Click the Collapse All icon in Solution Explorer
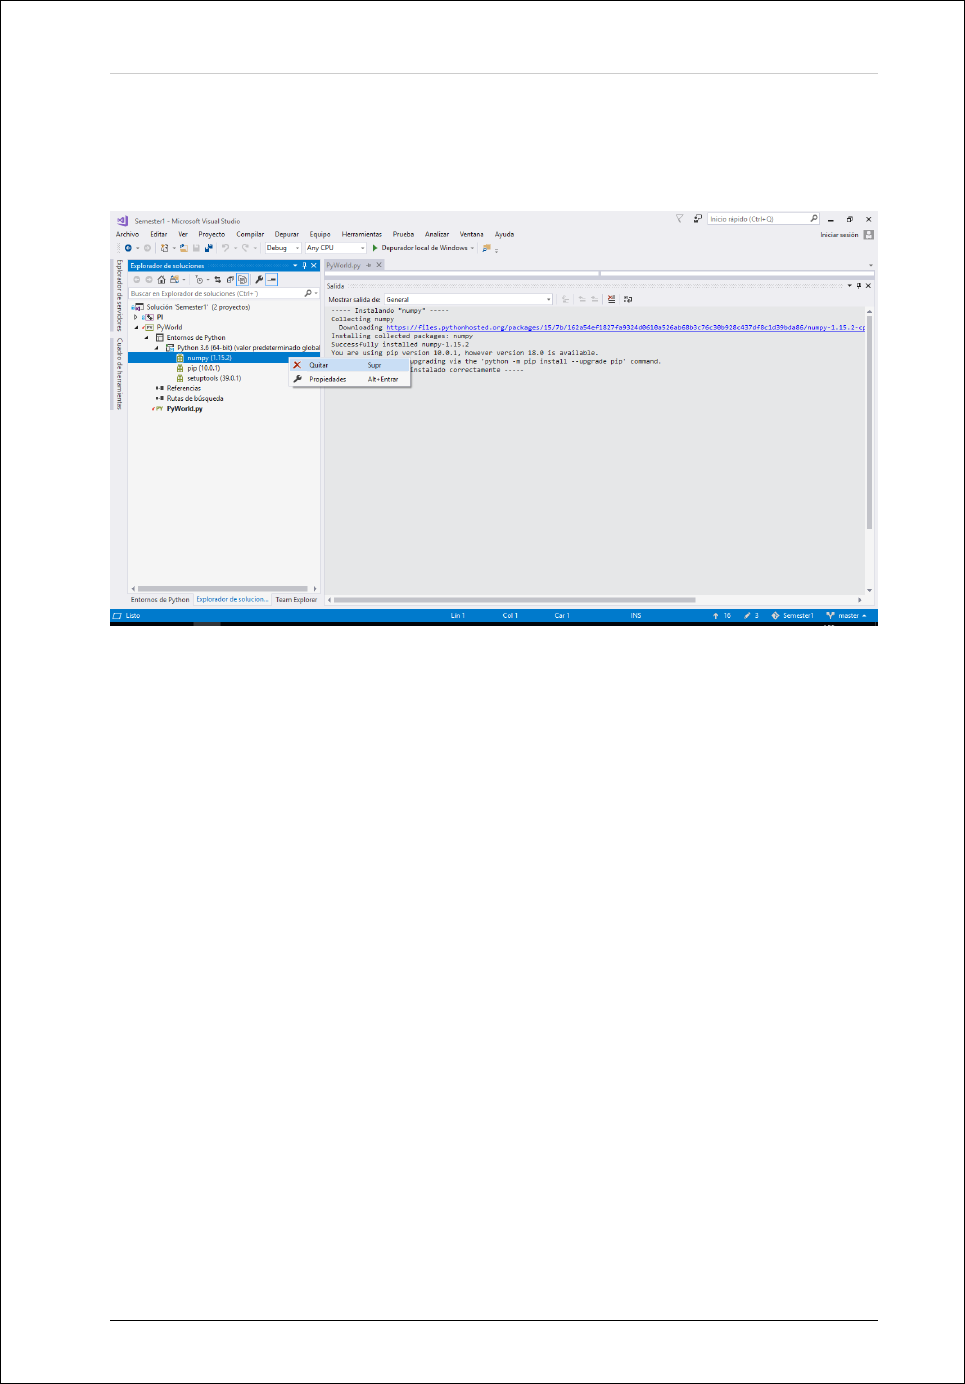 (x=229, y=280)
